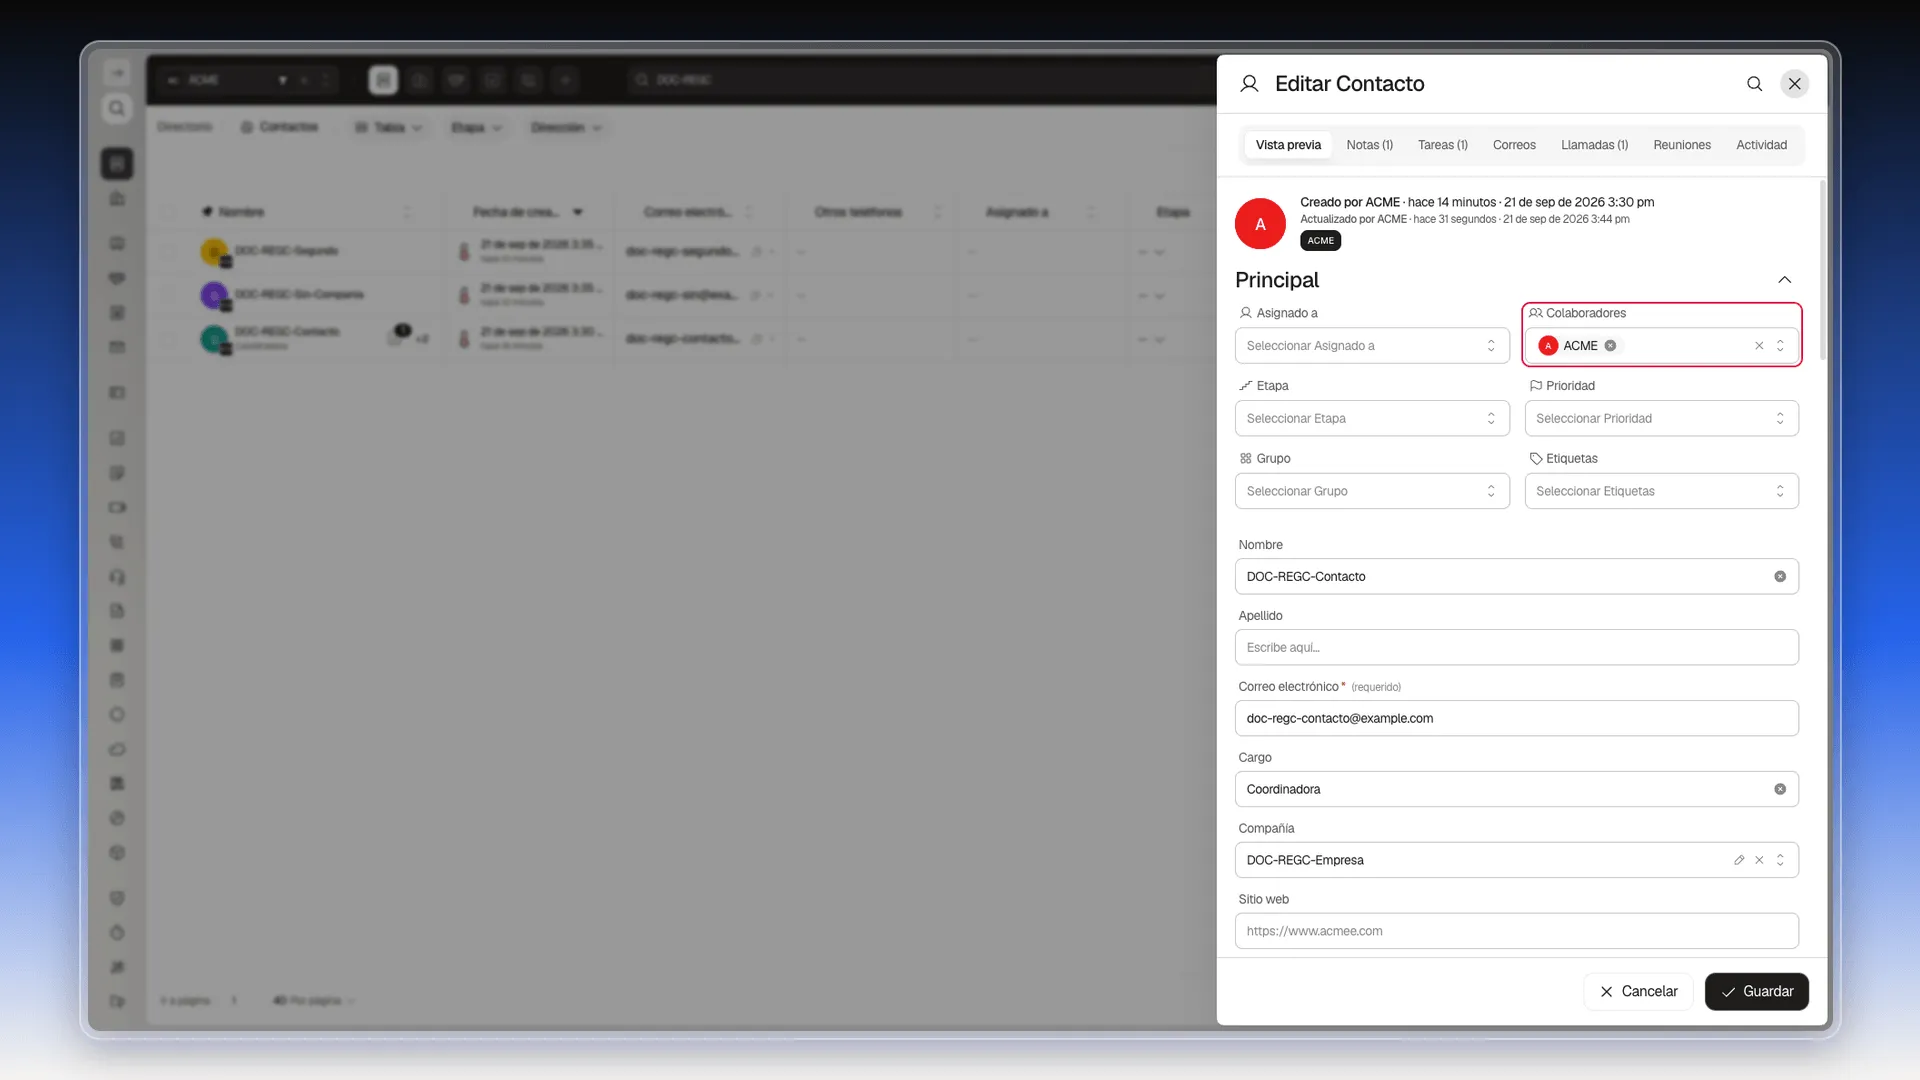Switch to the Notas (1) tab
Screen dimensions: 1920x1080
1369,145
